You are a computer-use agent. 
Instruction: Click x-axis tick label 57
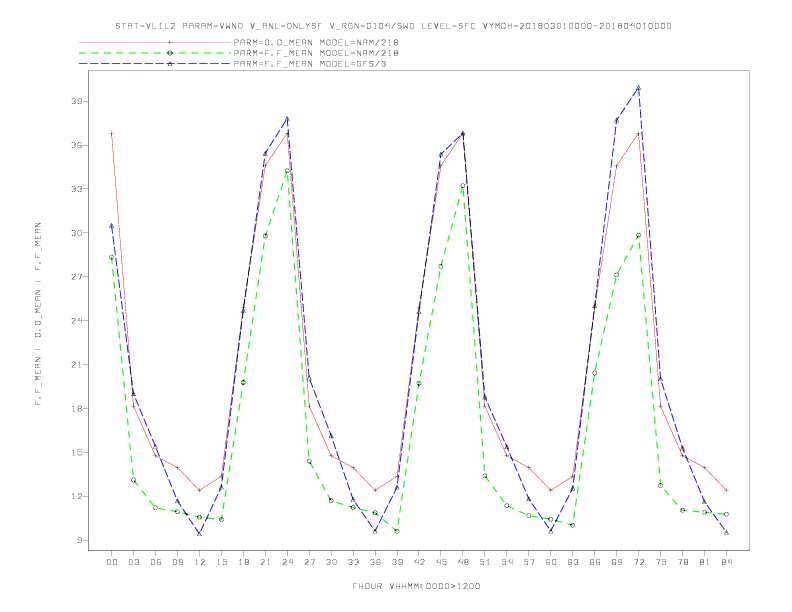tap(529, 562)
